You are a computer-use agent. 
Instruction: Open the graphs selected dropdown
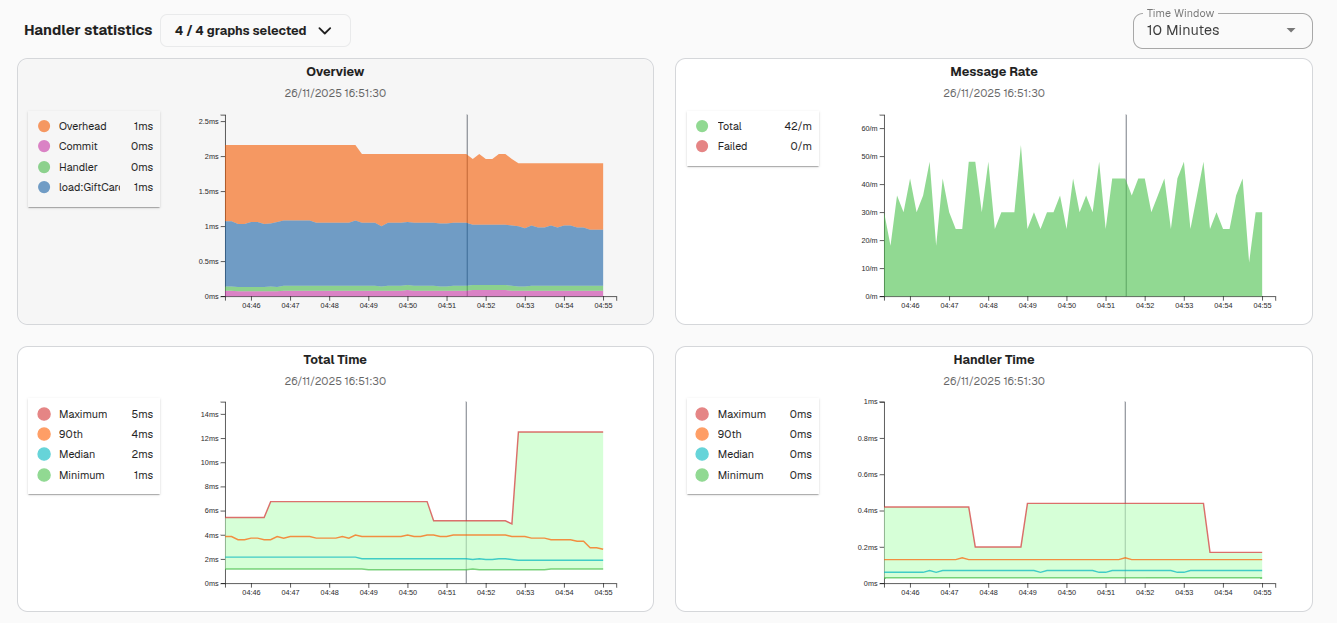(x=255, y=30)
